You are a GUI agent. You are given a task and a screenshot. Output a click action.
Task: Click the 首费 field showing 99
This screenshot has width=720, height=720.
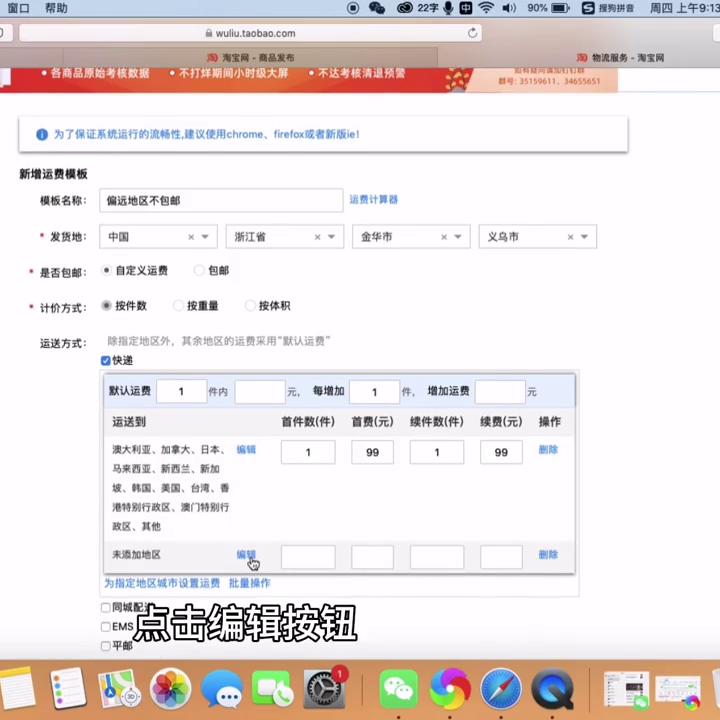tap(372, 452)
